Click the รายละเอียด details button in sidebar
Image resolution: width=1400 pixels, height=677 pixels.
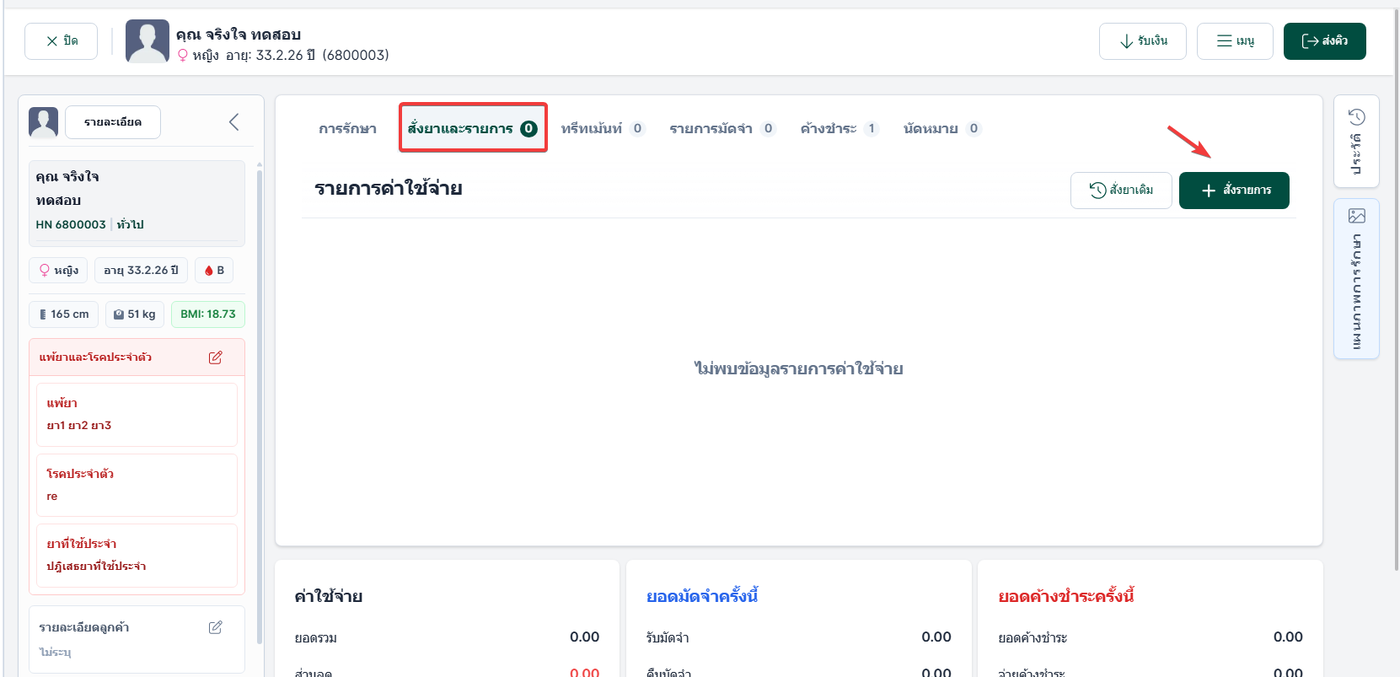[x=113, y=122]
